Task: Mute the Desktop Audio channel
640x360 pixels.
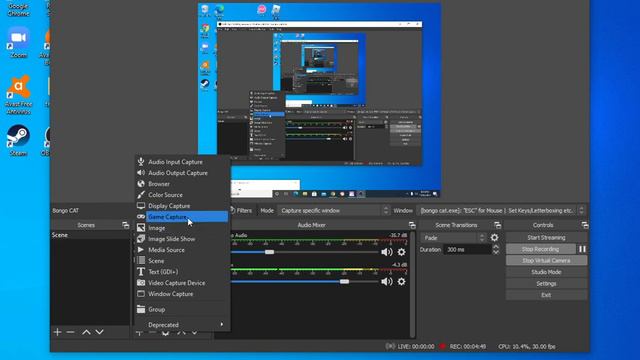Action: pyautogui.click(x=386, y=252)
